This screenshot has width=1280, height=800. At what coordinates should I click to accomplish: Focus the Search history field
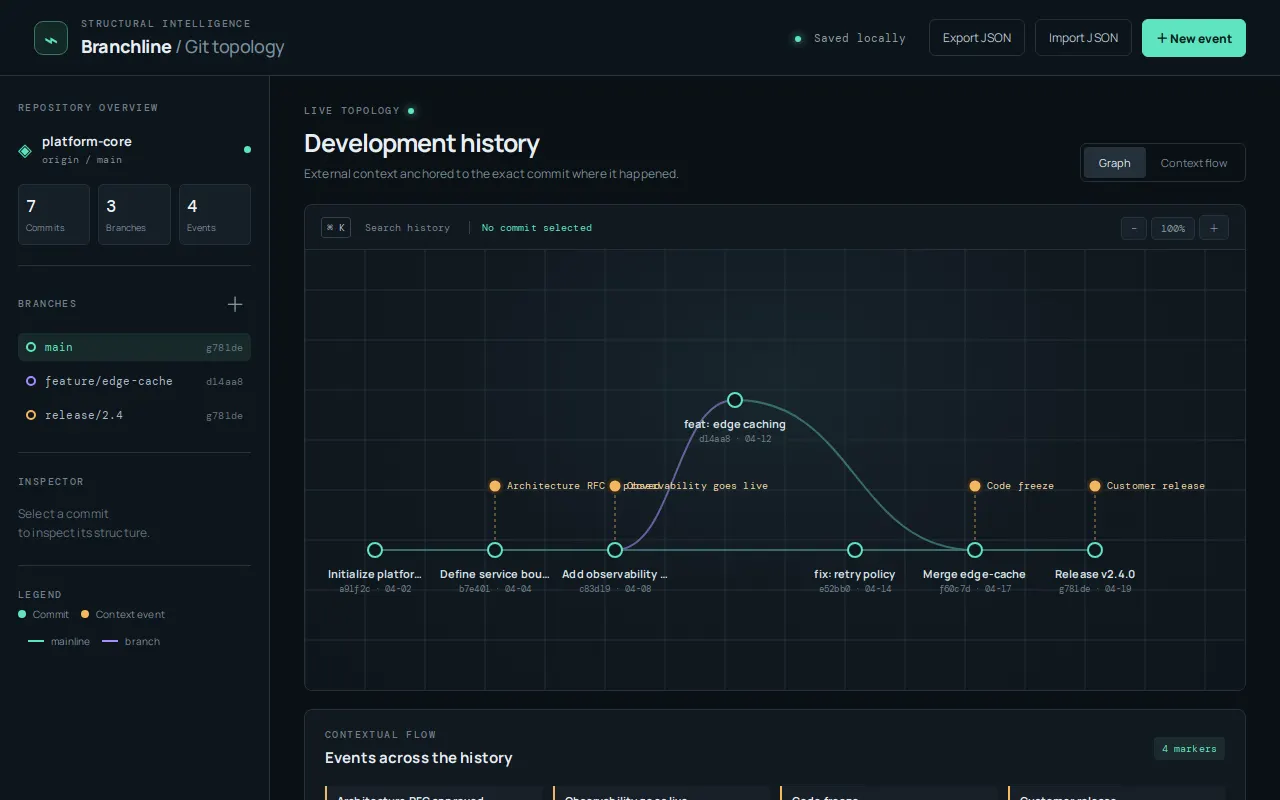(407, 228)
